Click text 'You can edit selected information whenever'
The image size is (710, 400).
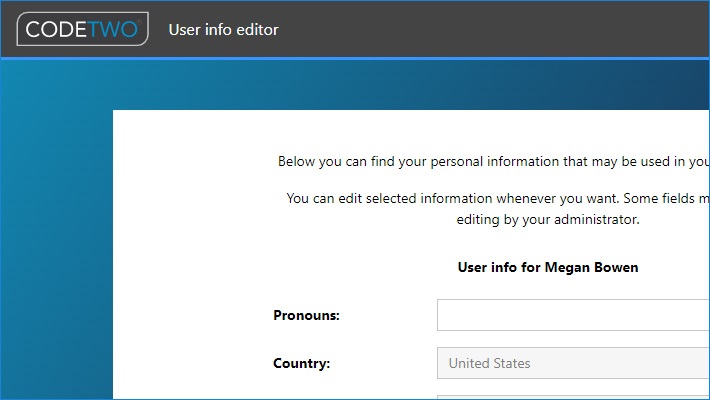point(421,198)
